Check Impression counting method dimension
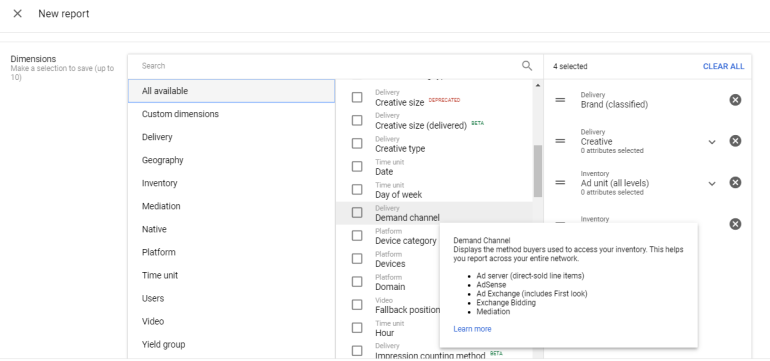The image size is (770, 361). coord(357,351)
